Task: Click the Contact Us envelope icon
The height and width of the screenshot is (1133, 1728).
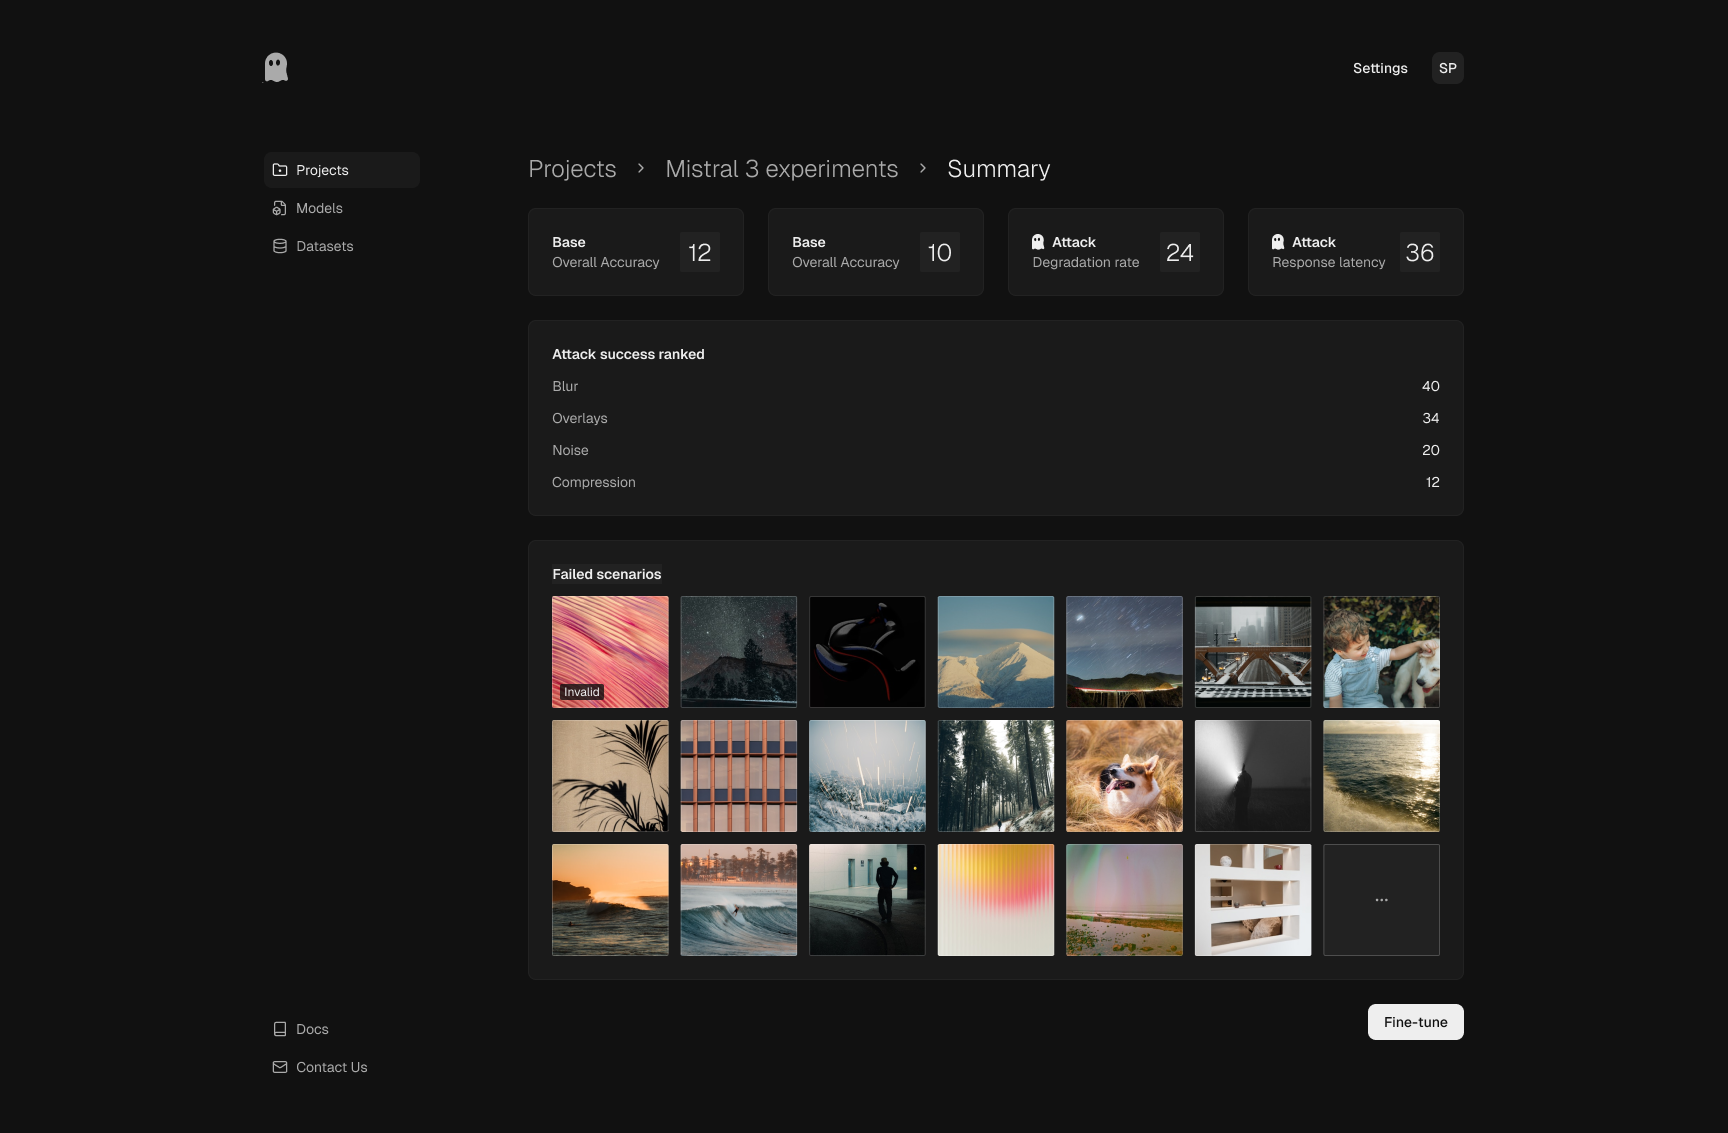Action: click(x=280, y=1067)
